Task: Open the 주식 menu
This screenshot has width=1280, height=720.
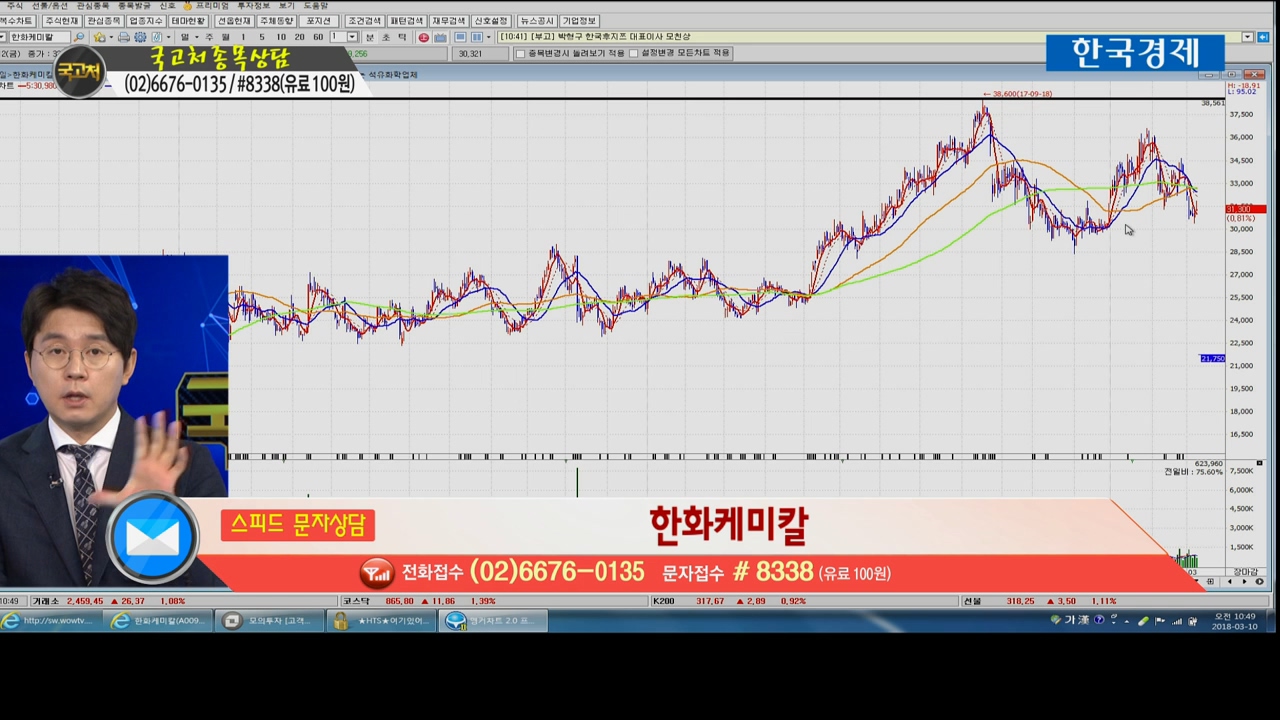Action: click(15, 6)
